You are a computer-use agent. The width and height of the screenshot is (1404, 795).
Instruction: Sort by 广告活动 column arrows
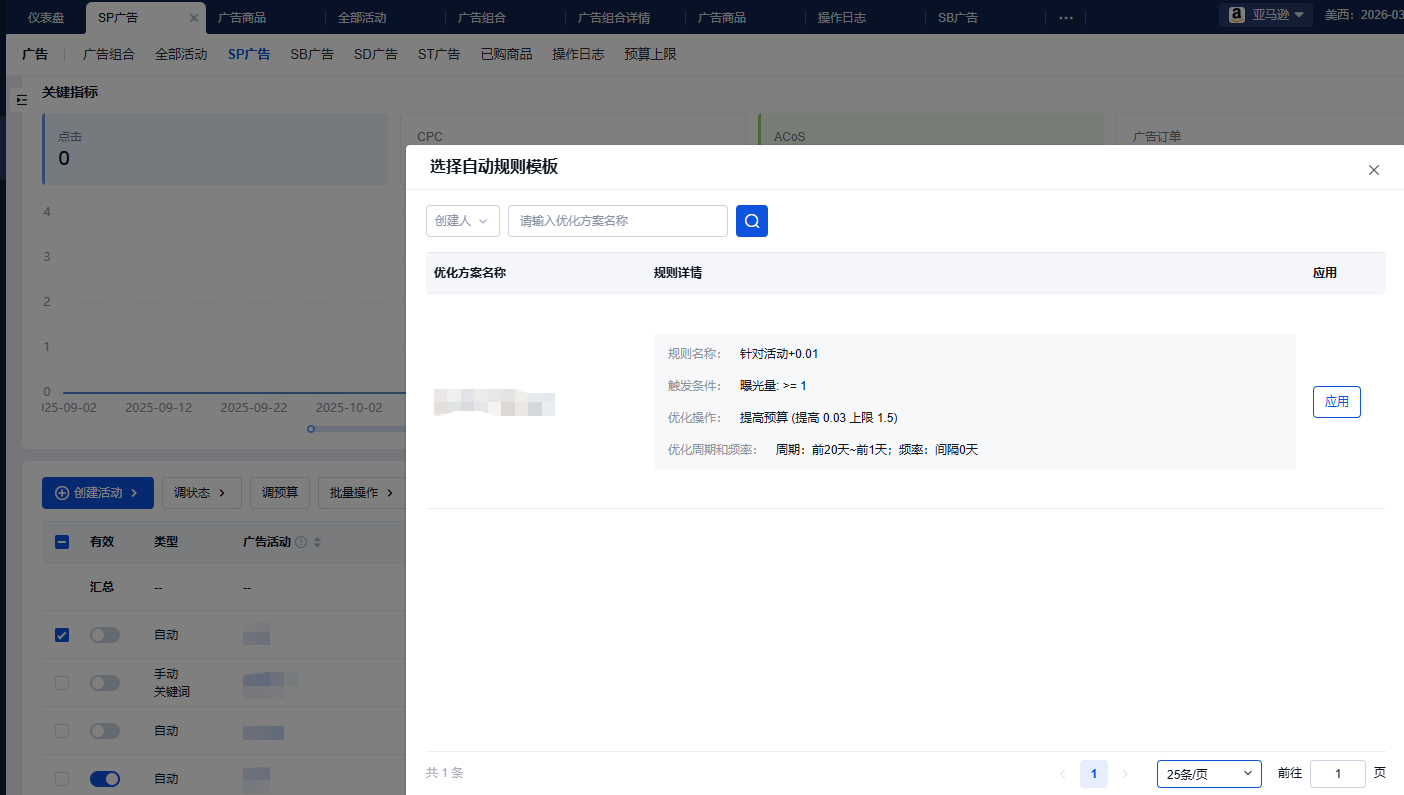click(x=318, y=542)
